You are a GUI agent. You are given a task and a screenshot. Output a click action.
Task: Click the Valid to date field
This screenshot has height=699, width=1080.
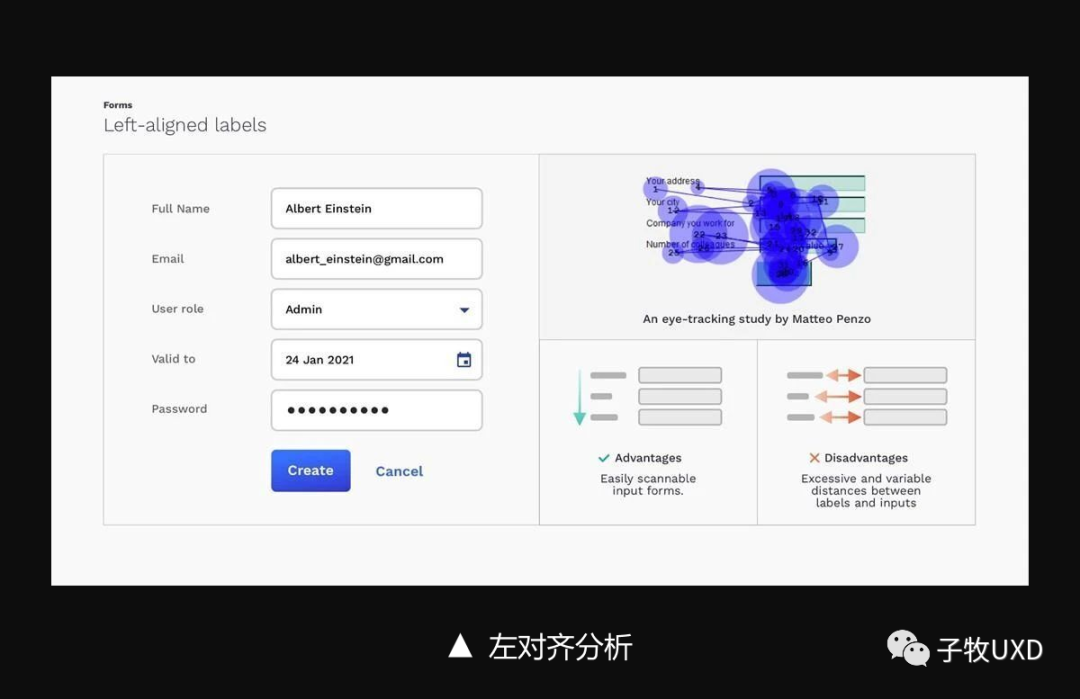(377, 359)
